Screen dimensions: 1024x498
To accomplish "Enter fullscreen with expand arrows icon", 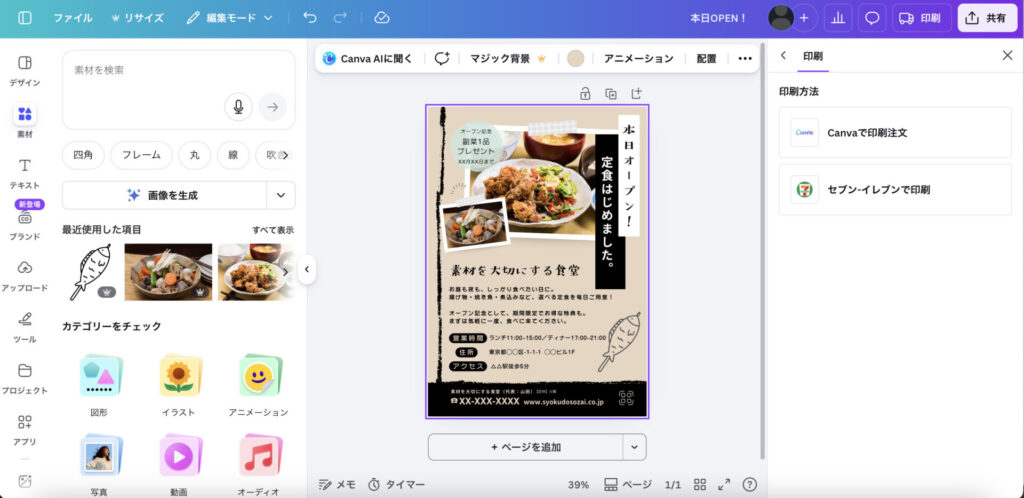I will click(724, 484).
